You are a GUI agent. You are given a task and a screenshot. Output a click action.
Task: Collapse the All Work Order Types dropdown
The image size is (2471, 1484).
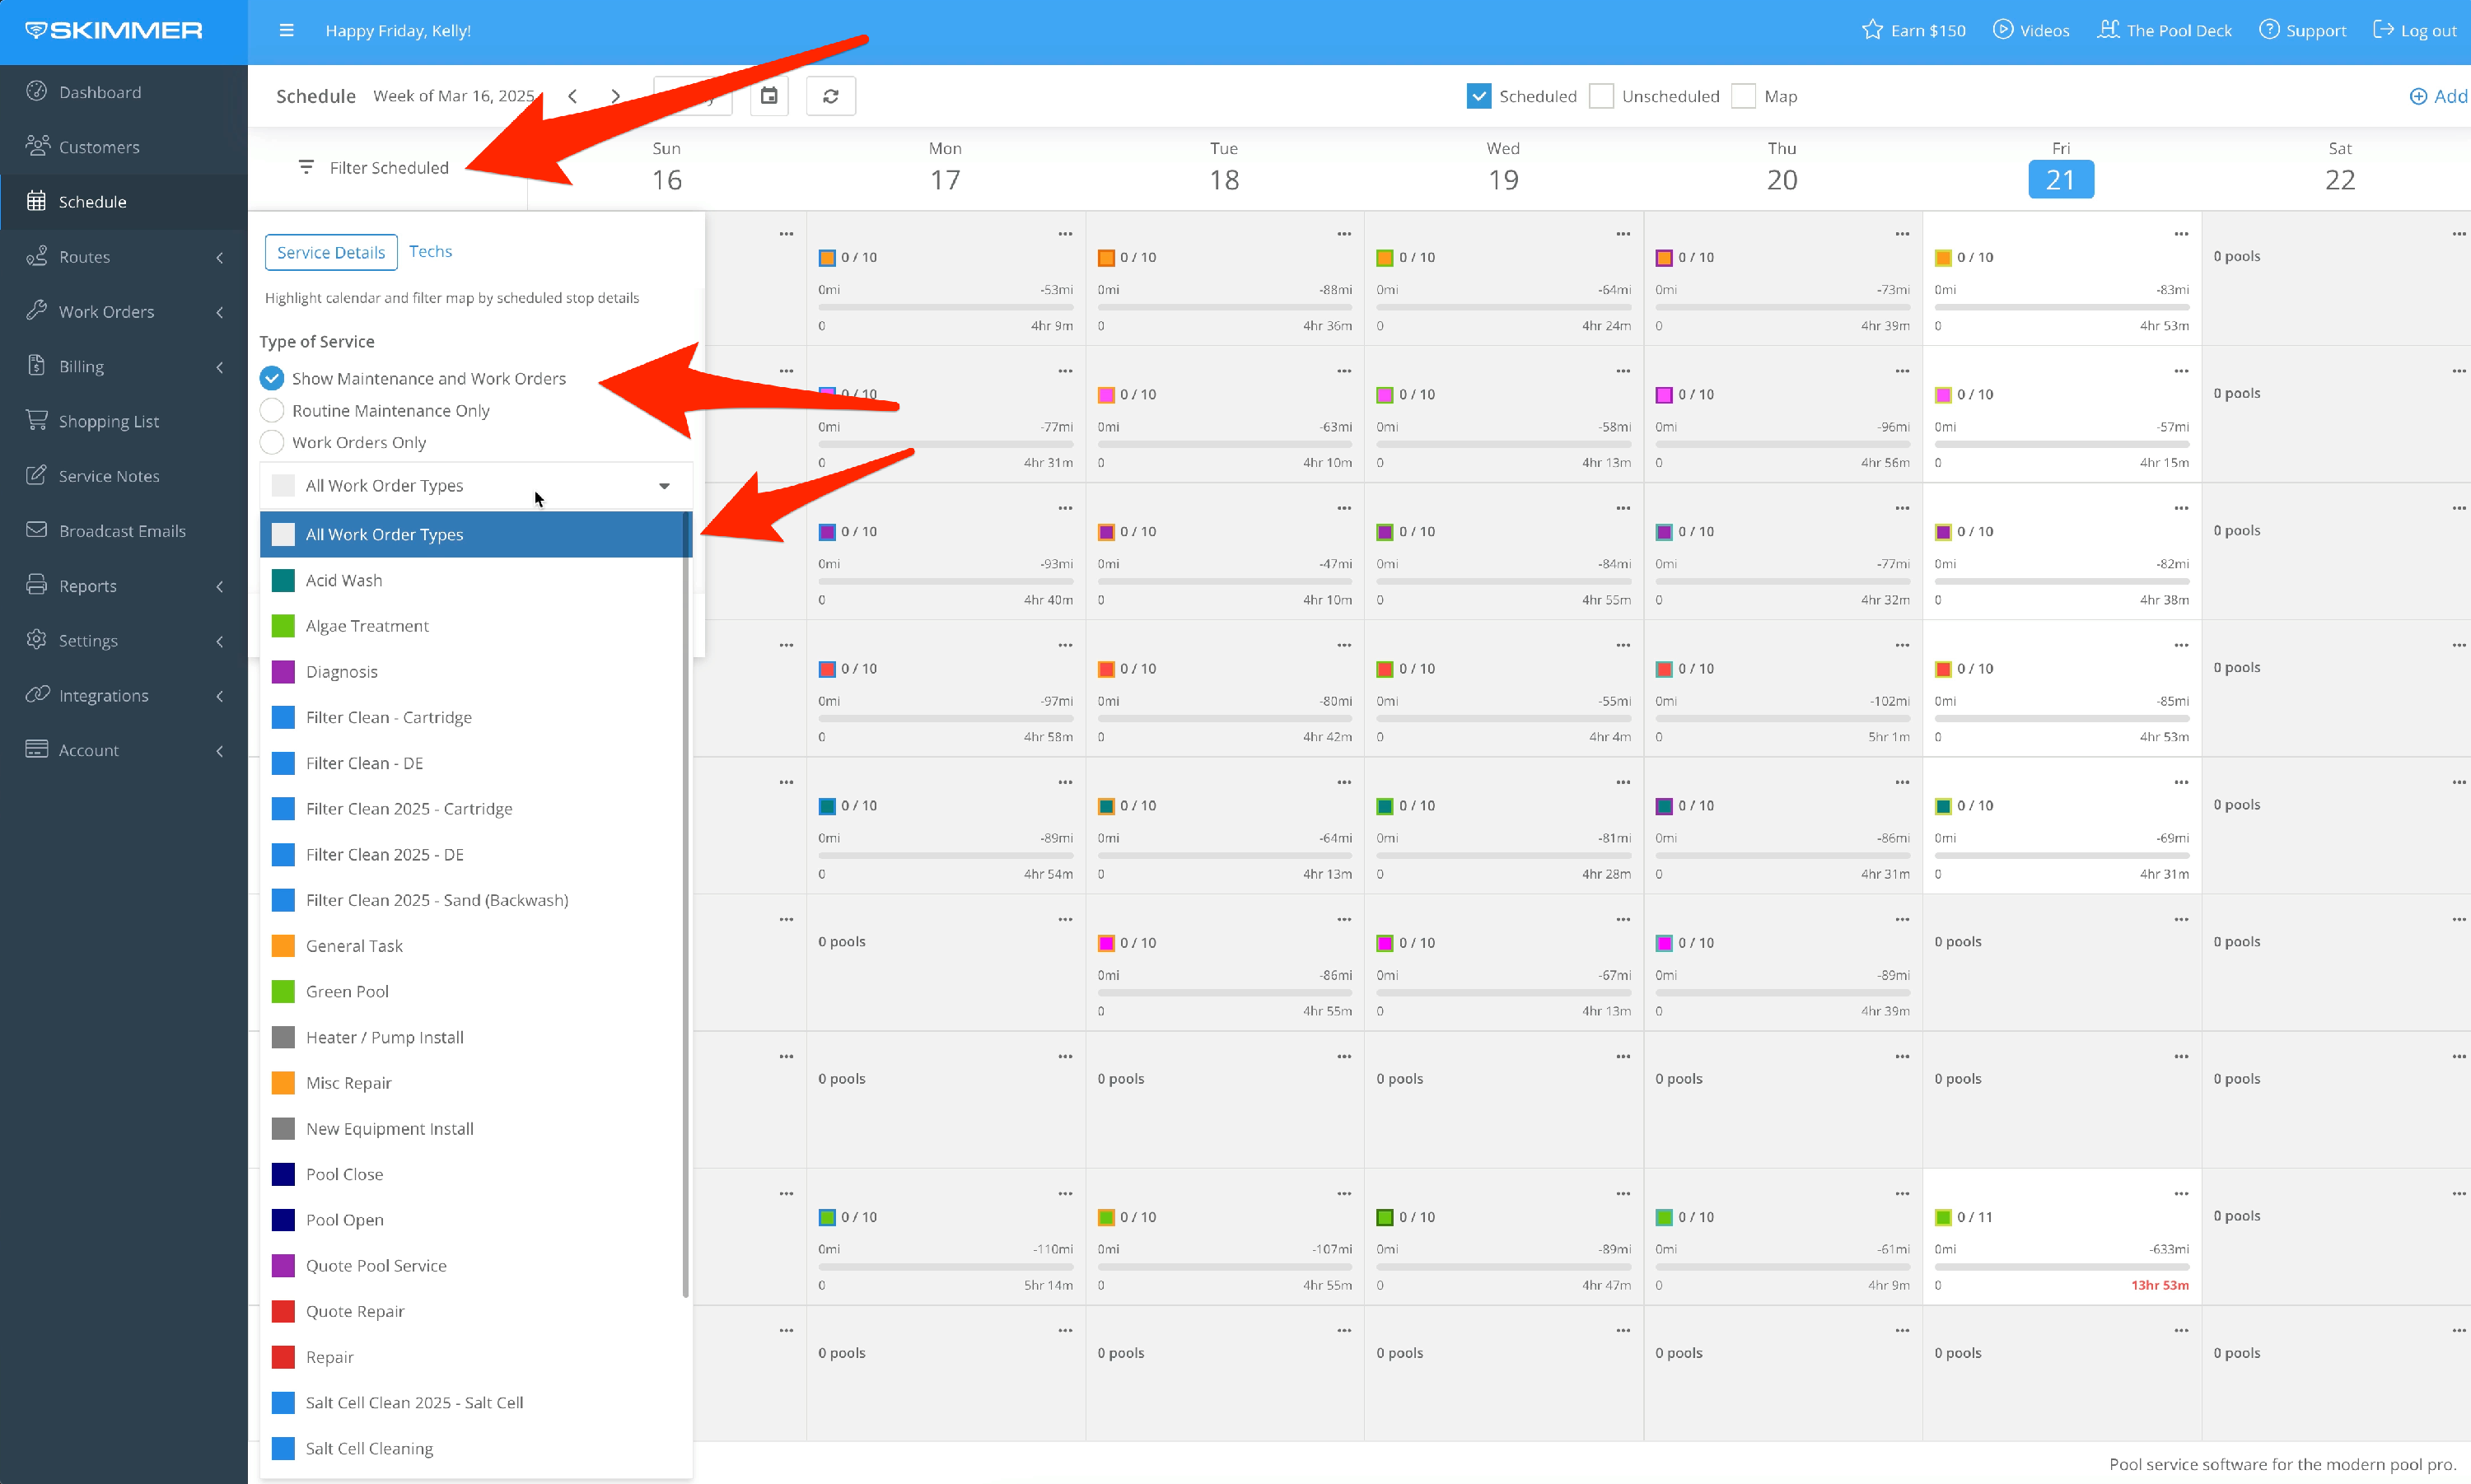664,486
